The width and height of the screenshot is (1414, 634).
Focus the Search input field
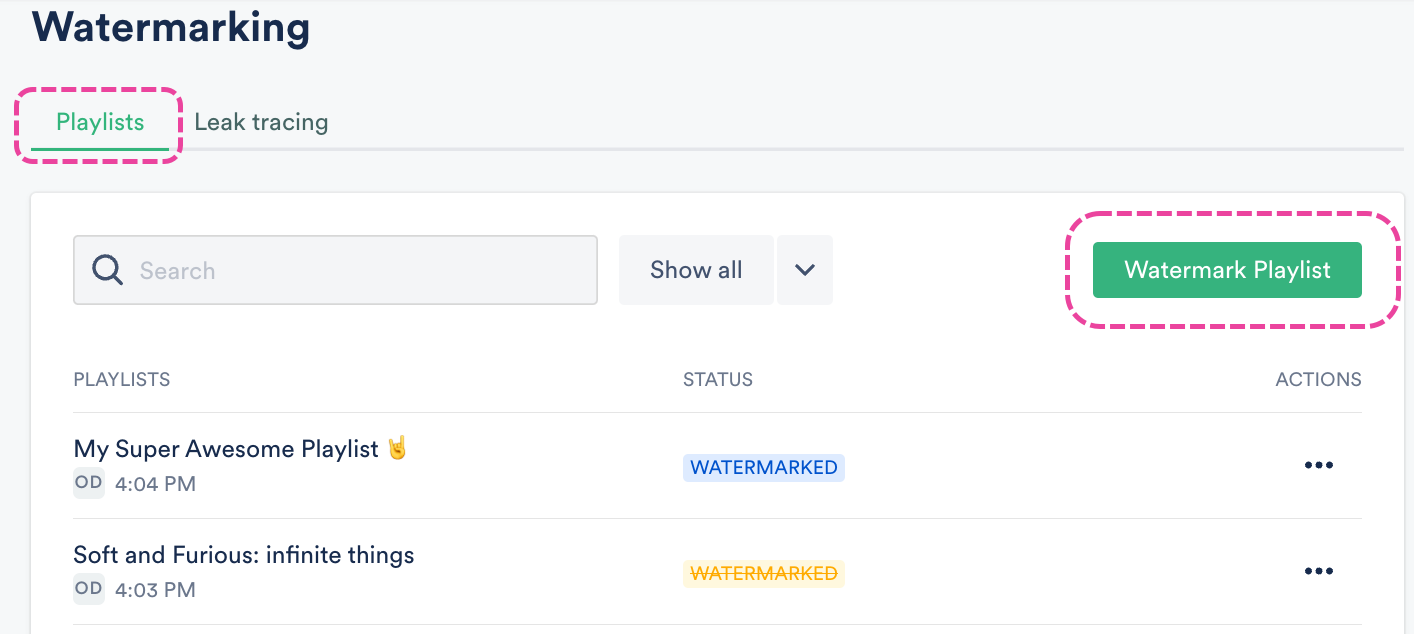click(x=360, y=270)
